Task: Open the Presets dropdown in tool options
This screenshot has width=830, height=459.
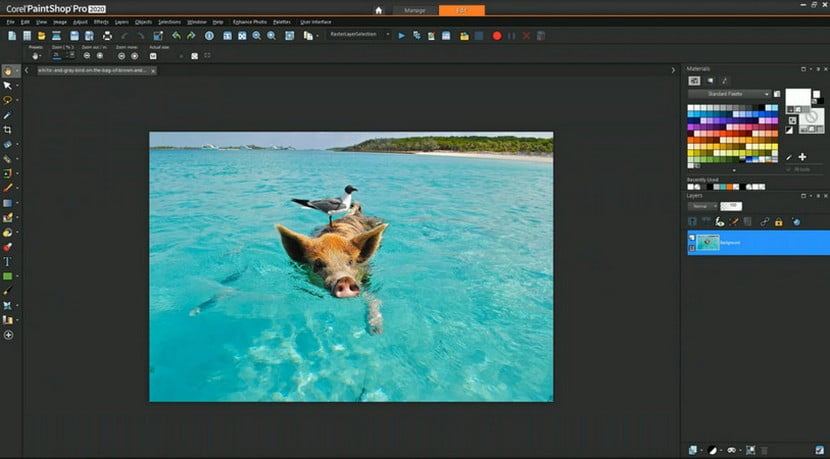Action: click(37, 56)
